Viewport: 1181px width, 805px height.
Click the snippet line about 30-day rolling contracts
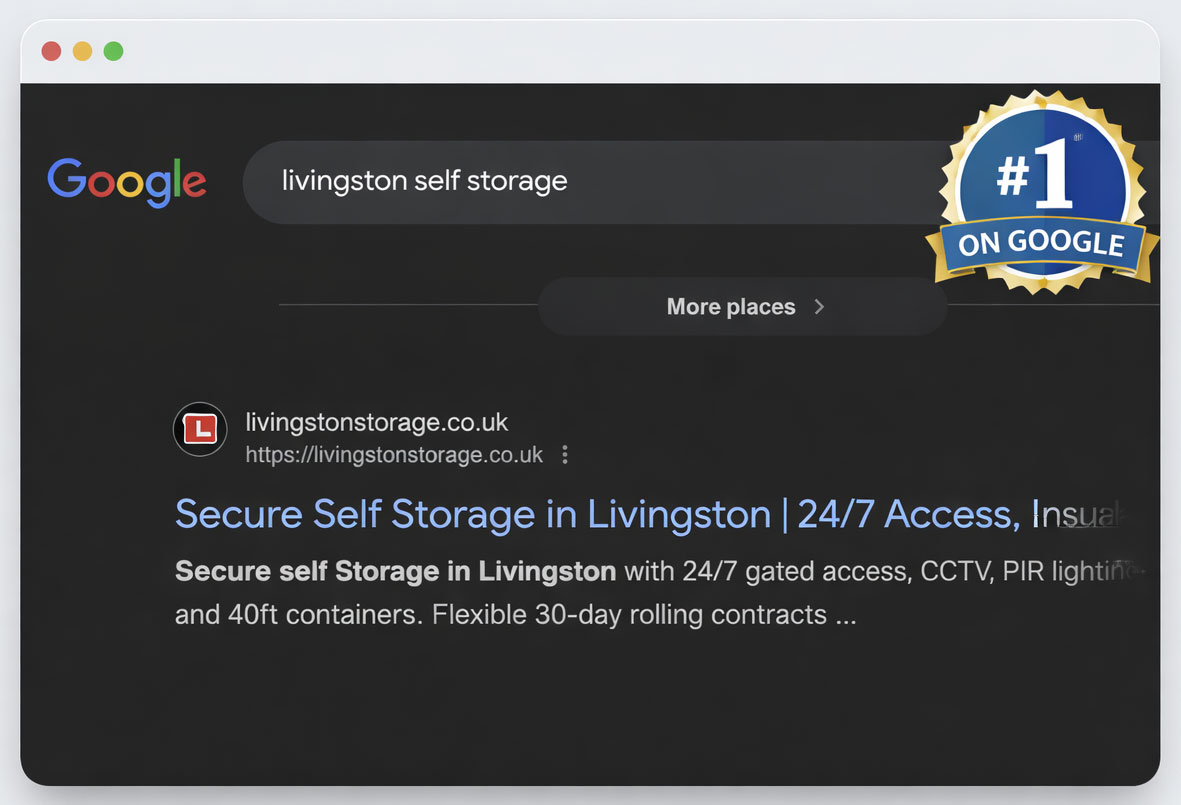(x=515, y=613)
